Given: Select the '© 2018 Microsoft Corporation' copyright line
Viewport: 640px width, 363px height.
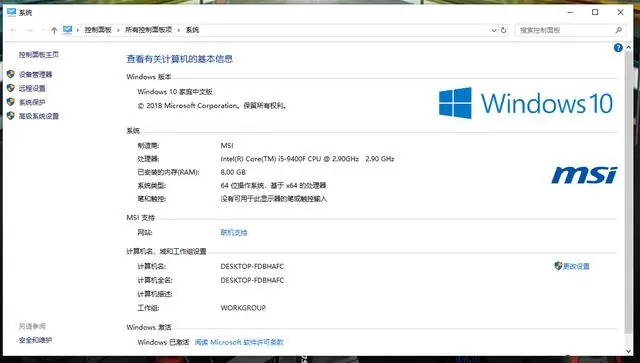Looking at the screenshot, I should point(212,106).
